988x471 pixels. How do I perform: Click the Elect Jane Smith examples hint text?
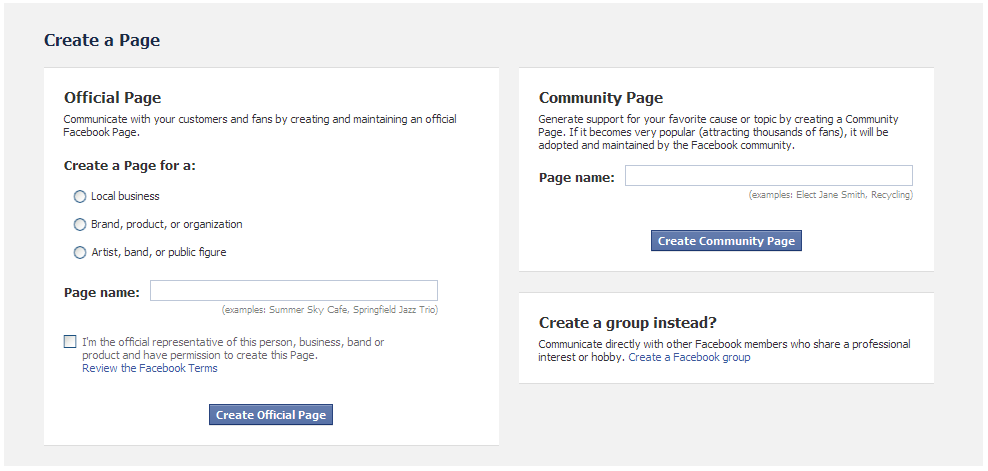click(830, 195)
